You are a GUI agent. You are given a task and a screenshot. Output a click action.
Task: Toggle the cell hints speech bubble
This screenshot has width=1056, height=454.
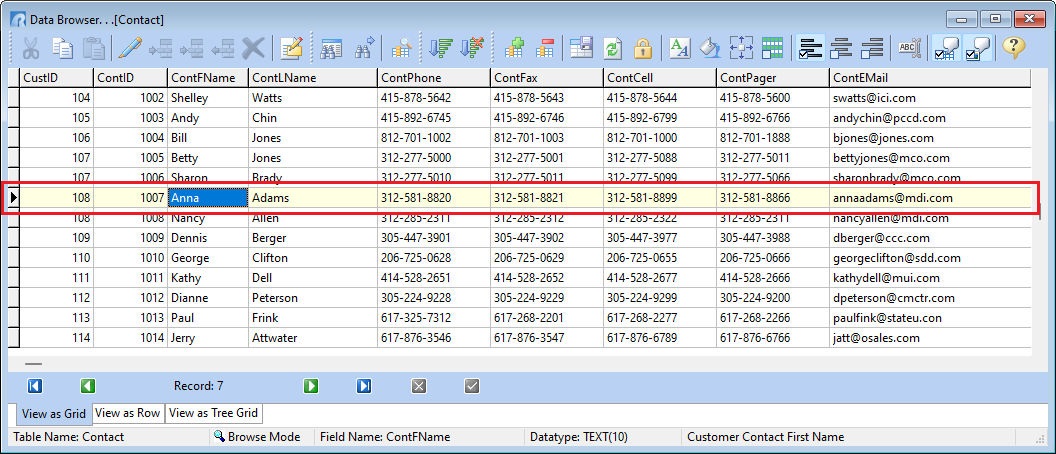coord(977,48)
